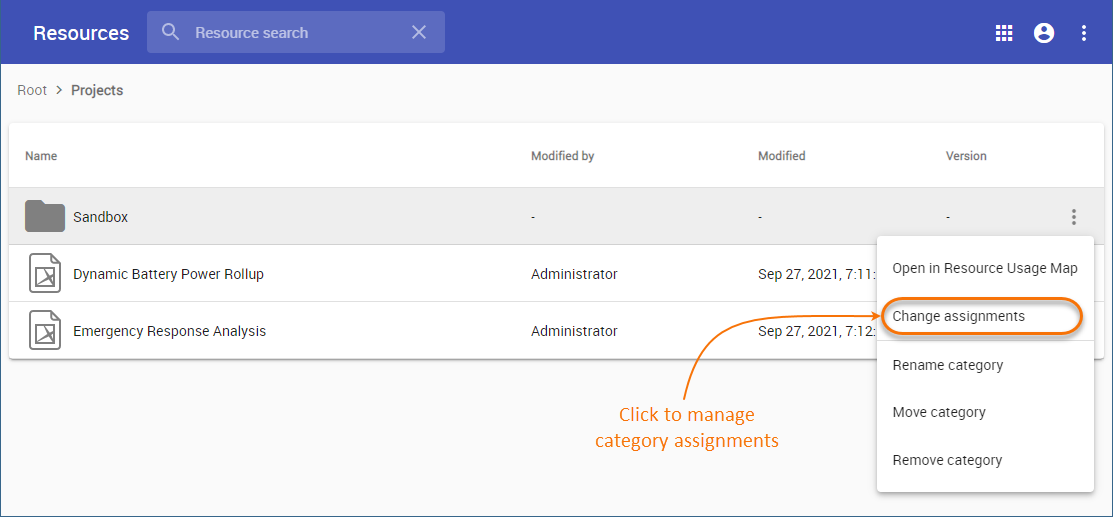Choose Change assignments from the menu
The width and height of the screenshot is (1113, 517).
(959, 316)
